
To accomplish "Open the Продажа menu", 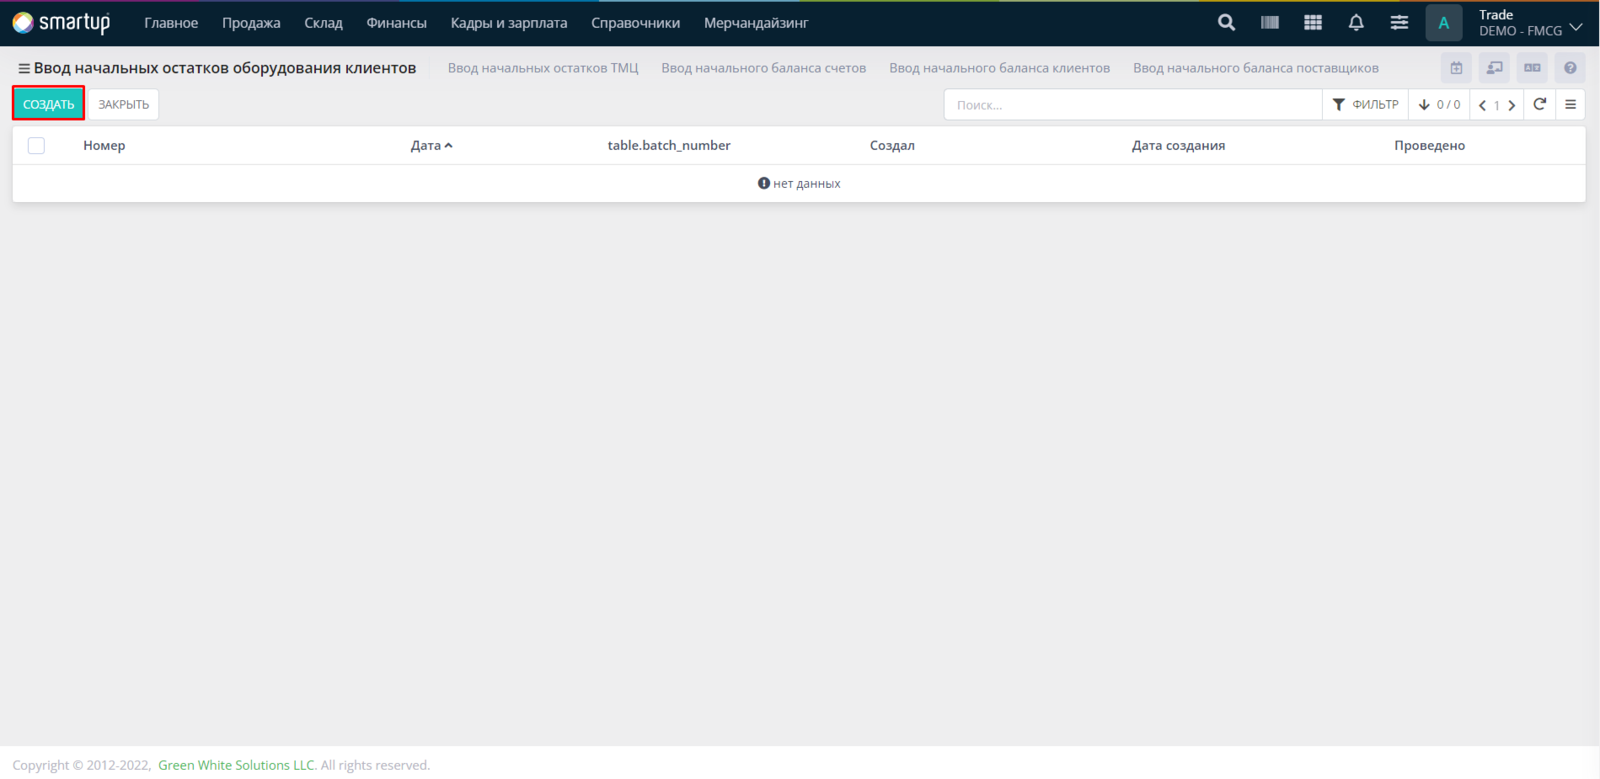I will coord(251,23).
